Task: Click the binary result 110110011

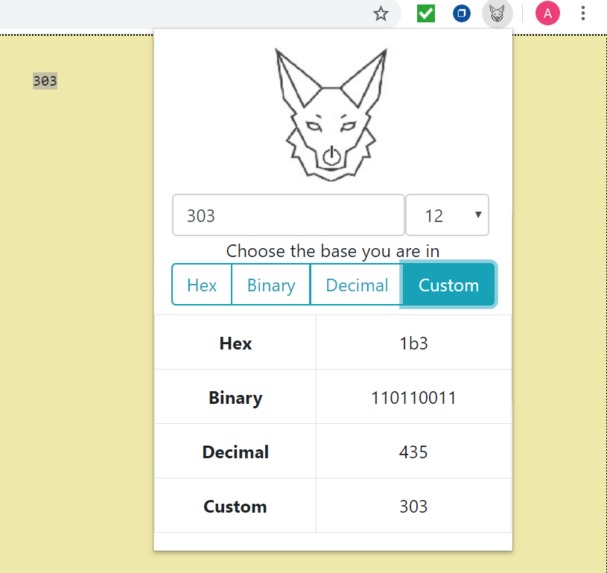Action: click(413, 398)
